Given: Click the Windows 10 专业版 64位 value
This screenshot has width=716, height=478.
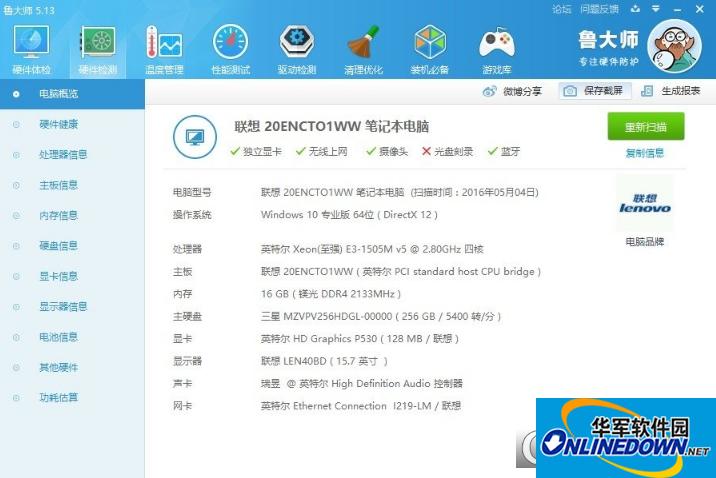Looking at the screenshot, I should click(349, 215).
